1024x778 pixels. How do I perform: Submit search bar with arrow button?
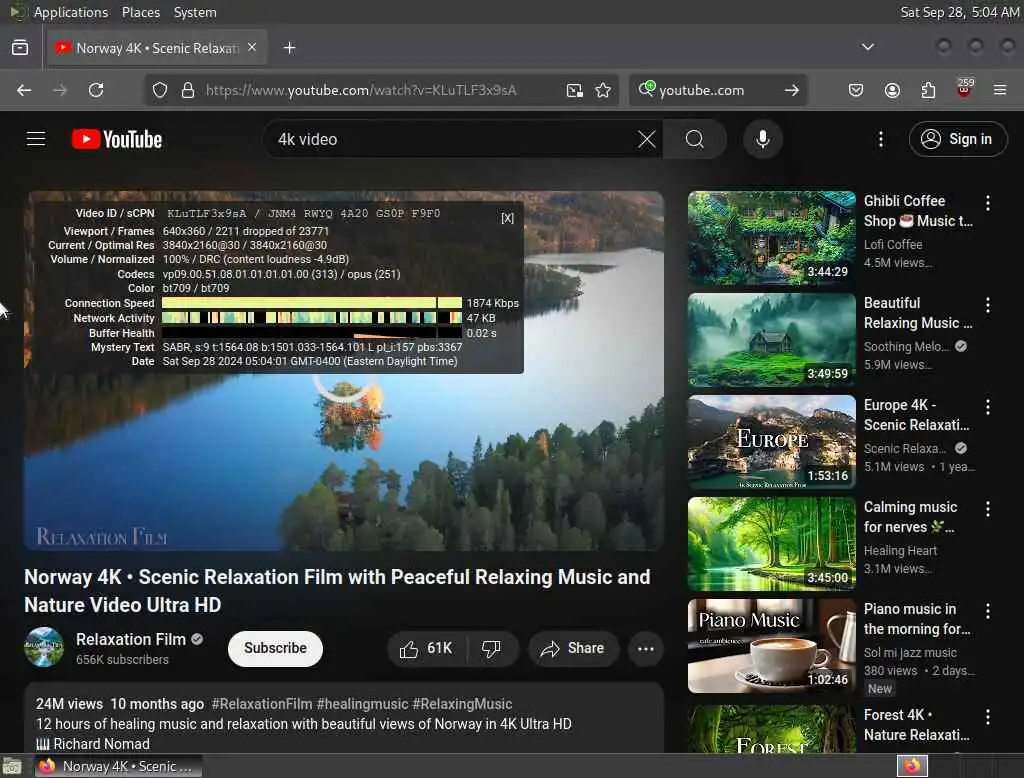[x=792, y=90]
